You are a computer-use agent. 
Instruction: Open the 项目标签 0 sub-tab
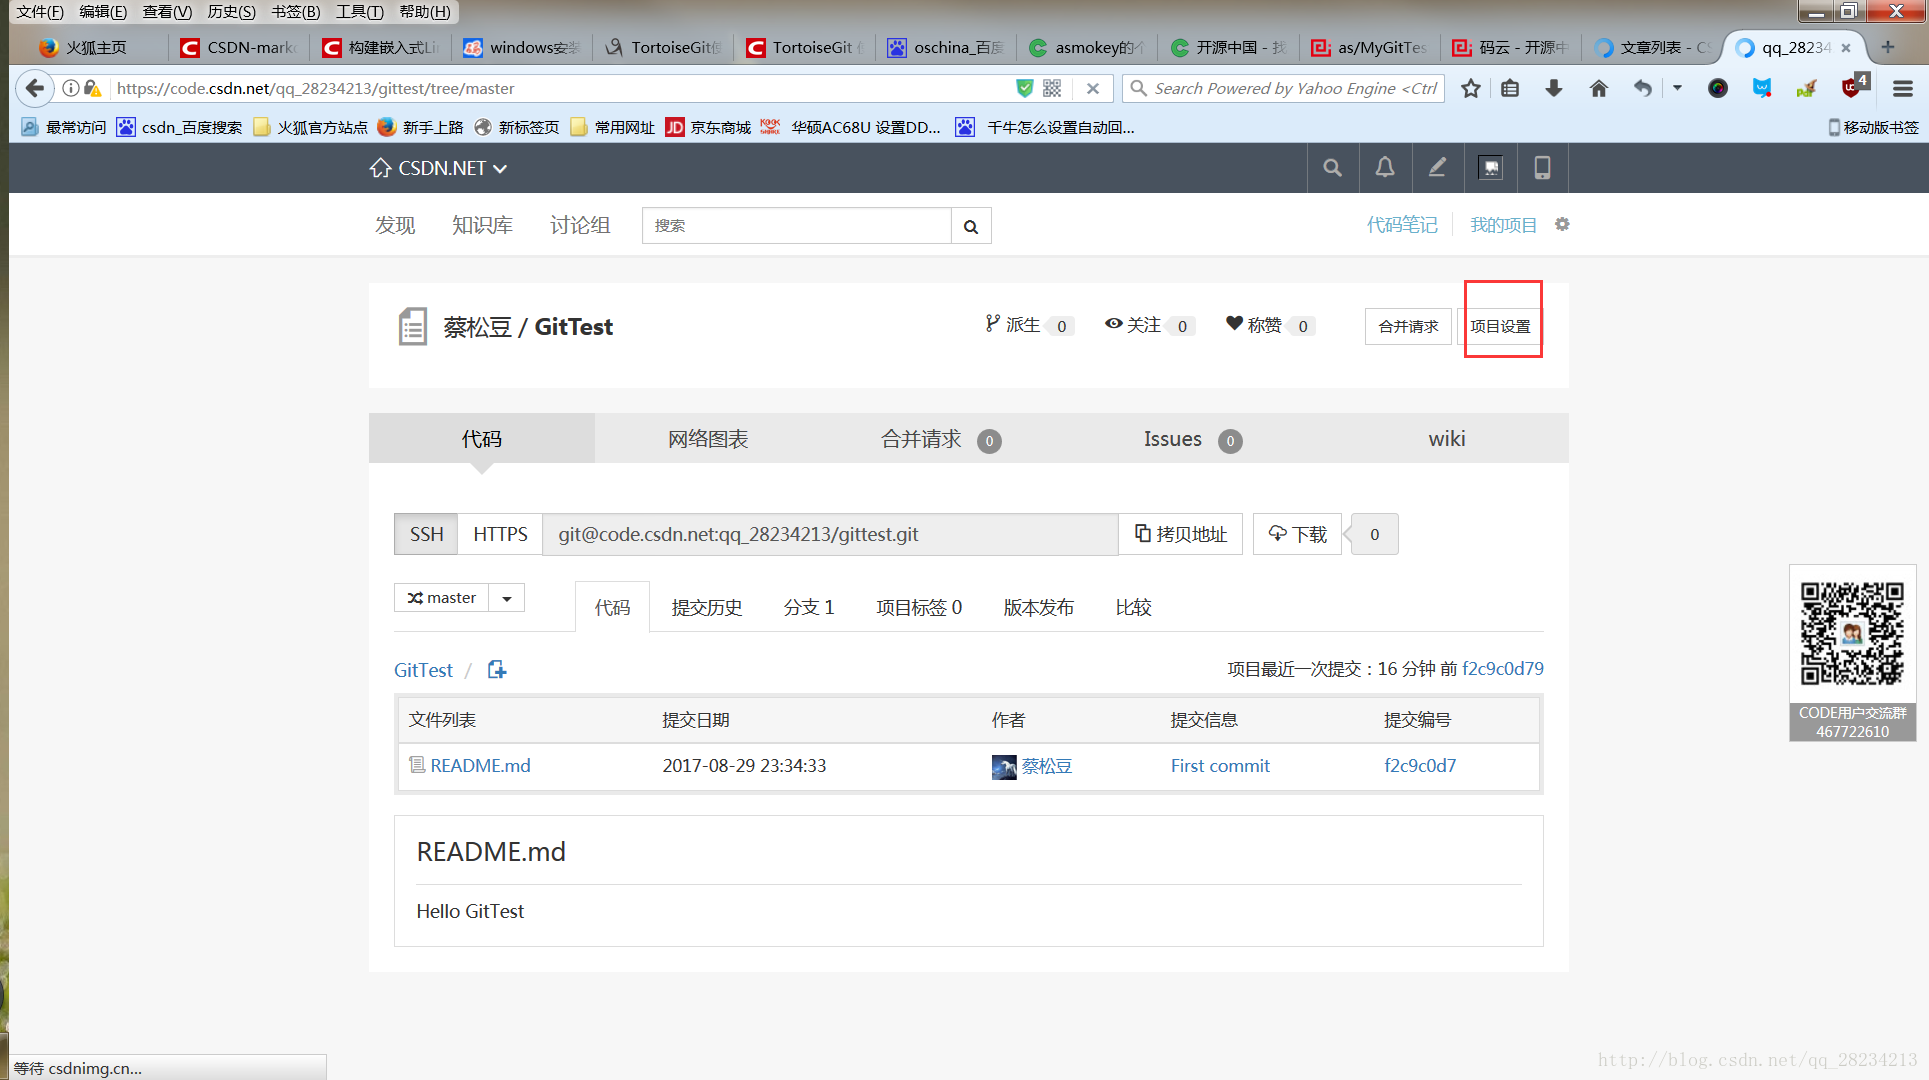919,607
